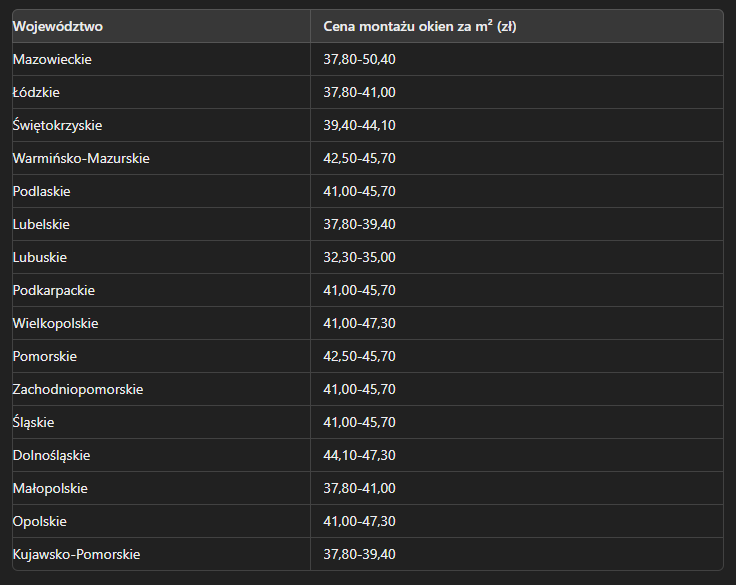Viewport: 736px width, 585px height.
Task: Select the Pomorskie voivodeship cell
Action: click(45, 356)
